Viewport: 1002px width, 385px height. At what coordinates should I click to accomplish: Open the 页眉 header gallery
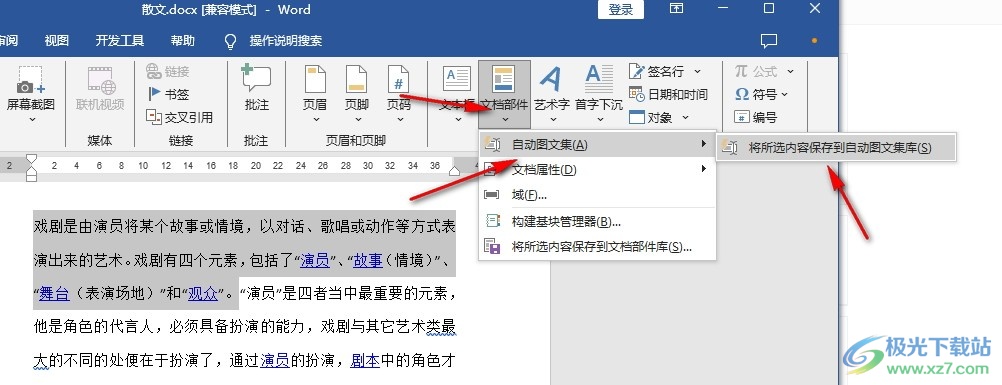pos(315,94)
